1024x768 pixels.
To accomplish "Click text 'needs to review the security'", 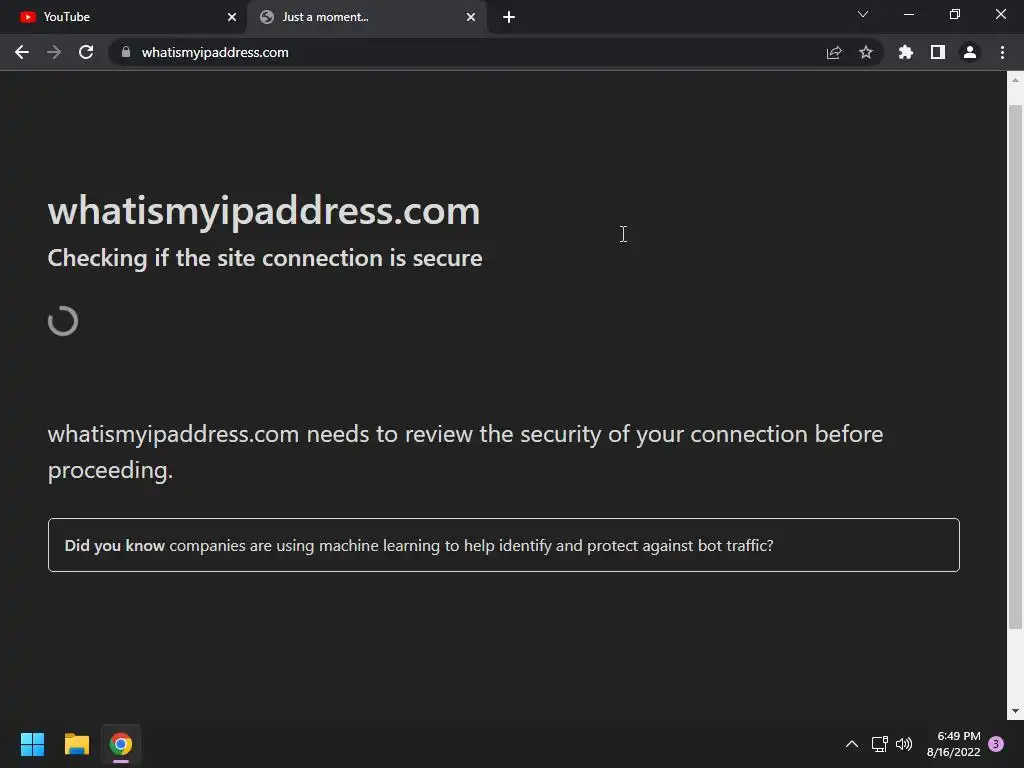I will tap(454, 434).
